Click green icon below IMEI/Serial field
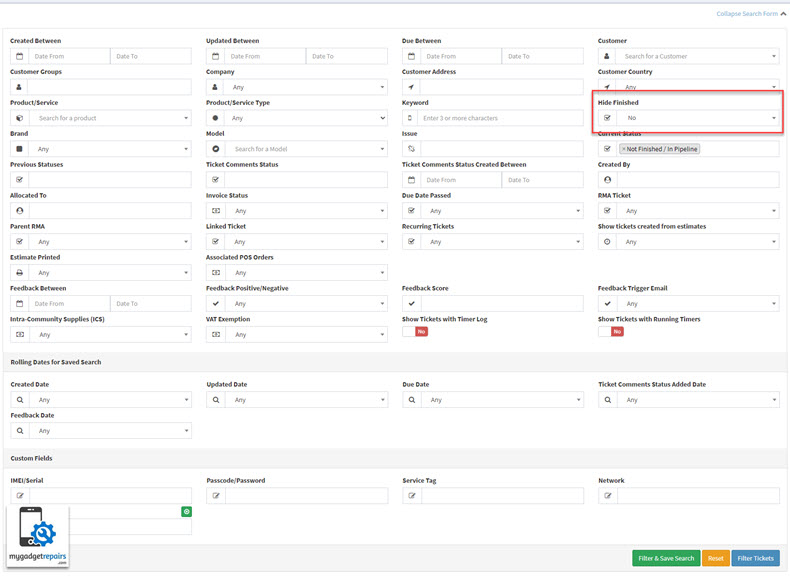The image size is (790, 576). (186, 511)
